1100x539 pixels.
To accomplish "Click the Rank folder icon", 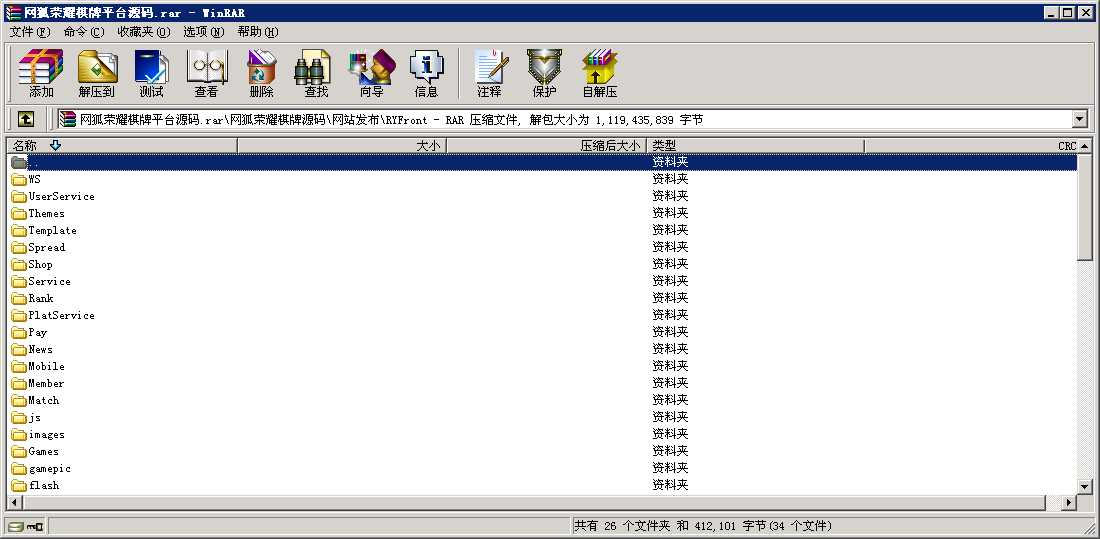I will [19, 298].
